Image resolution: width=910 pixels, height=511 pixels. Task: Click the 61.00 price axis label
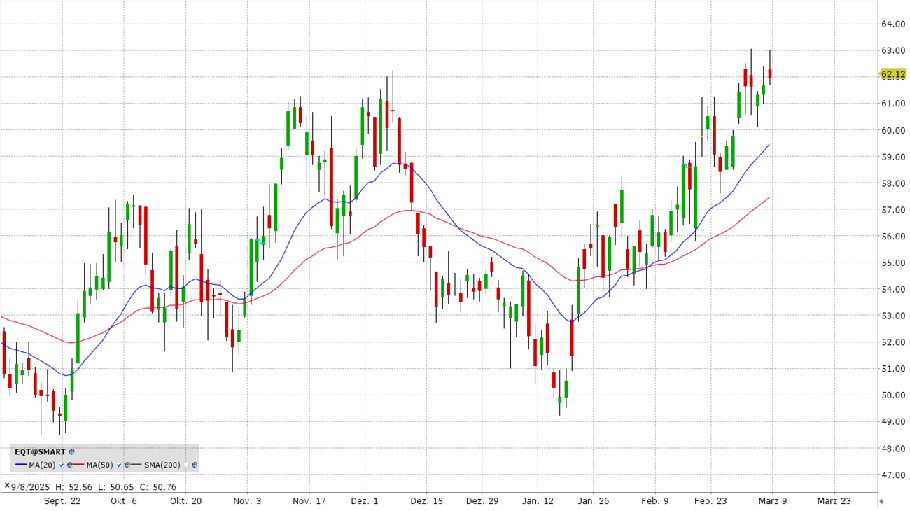(893, 103)
